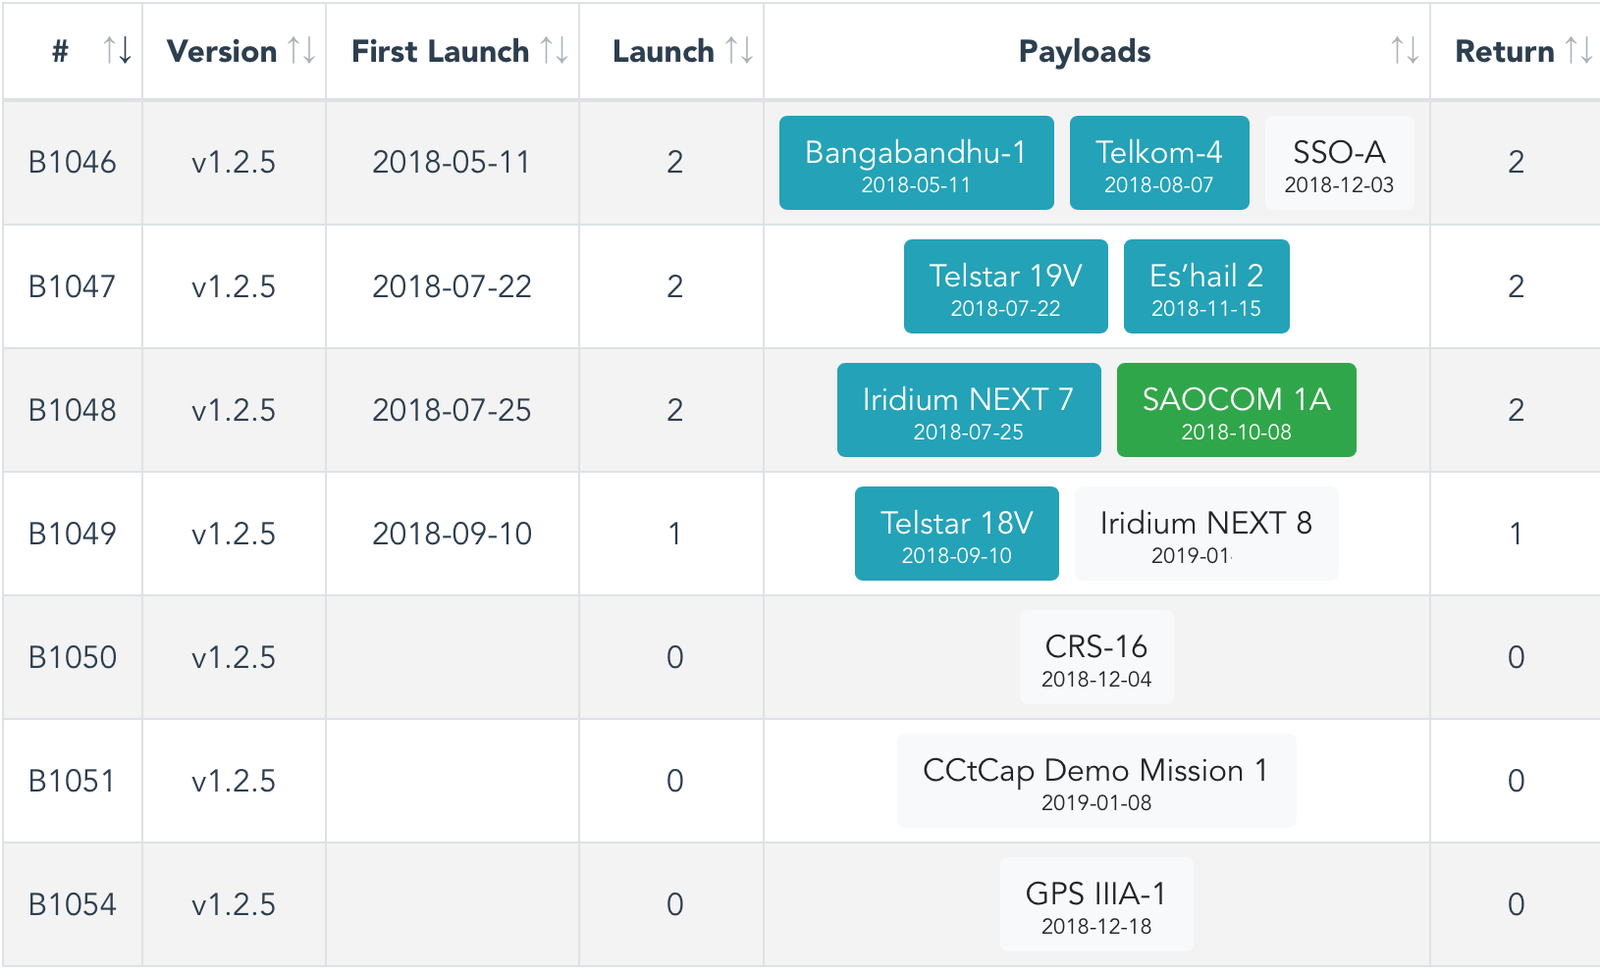Open the CRS-16 payload badge
Screen dimensions: 1600x971
[x=1096, y=658]
